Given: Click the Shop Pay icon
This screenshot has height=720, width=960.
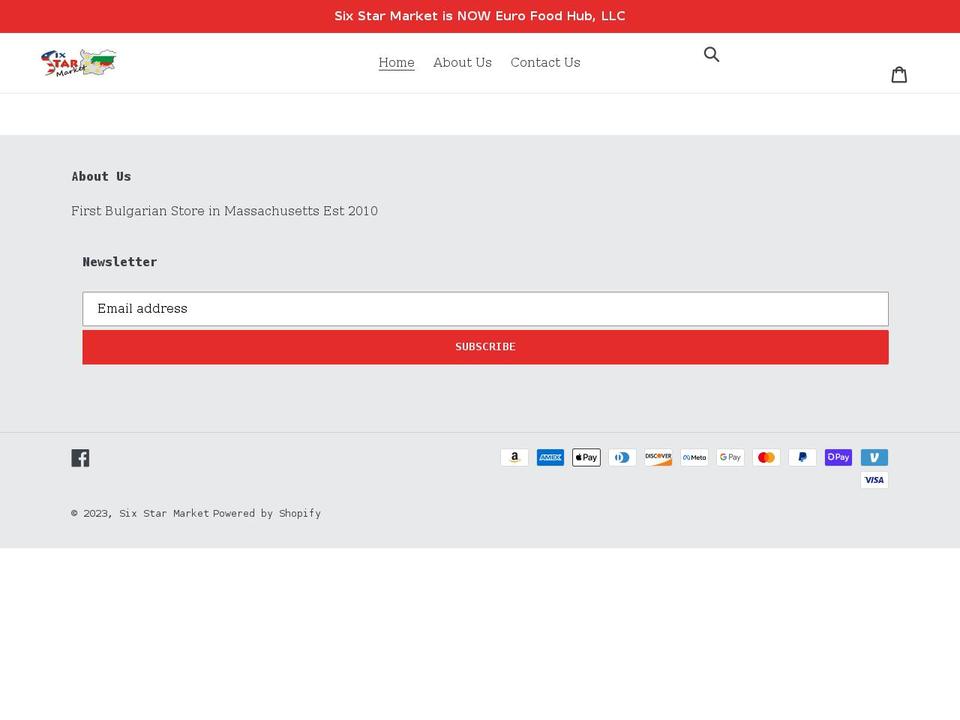Looking at the screenshot, I should (x=838, y=457).
